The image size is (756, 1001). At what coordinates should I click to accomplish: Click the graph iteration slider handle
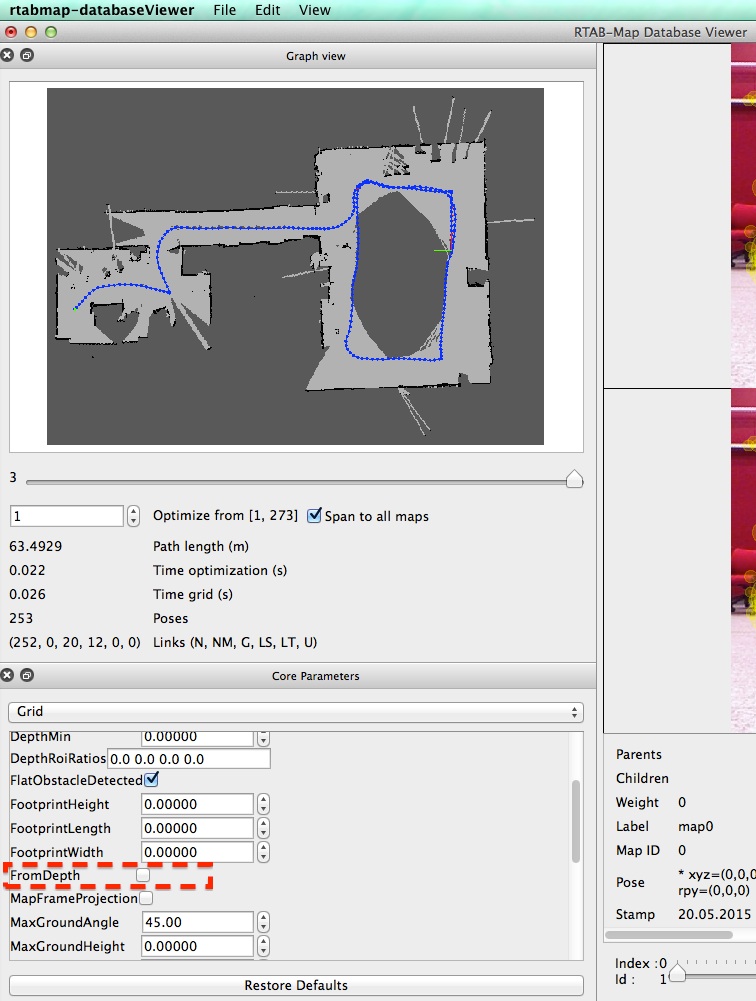[574, 481]
